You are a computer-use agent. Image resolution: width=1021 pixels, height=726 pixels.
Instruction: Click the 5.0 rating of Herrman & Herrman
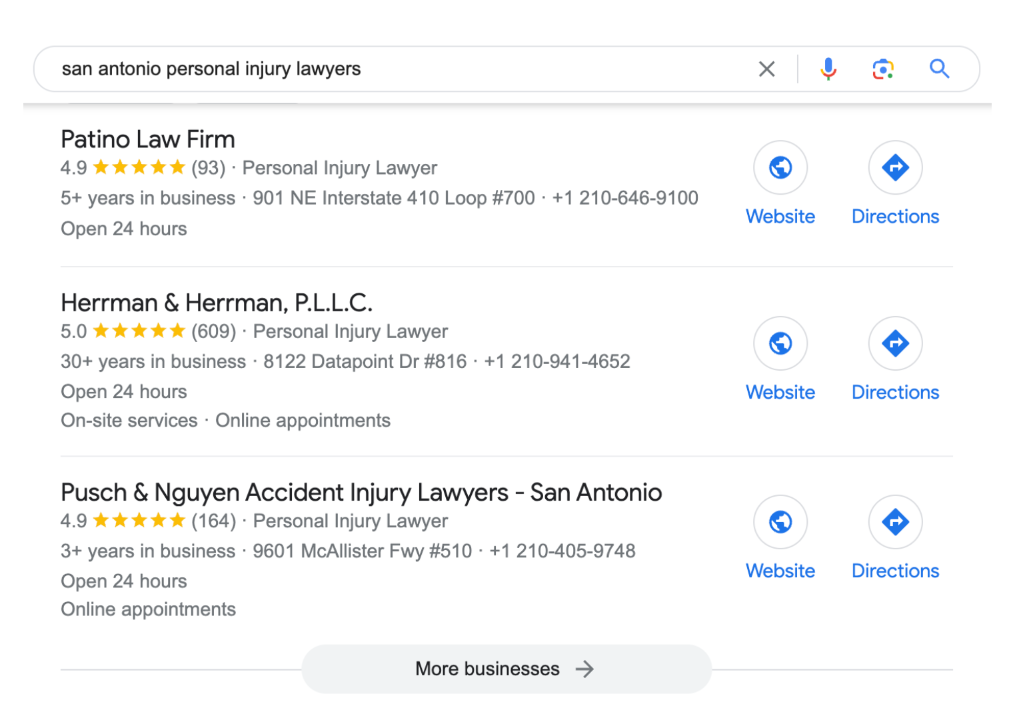pos(74,331)
